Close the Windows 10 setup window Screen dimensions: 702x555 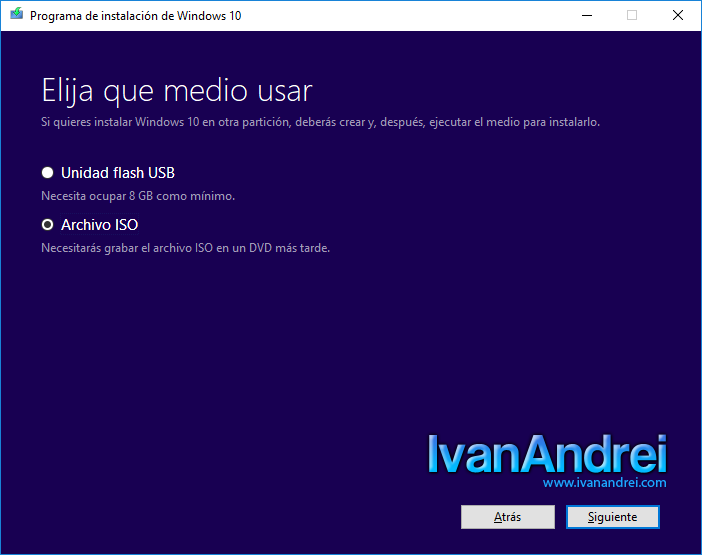coord(678,16)
